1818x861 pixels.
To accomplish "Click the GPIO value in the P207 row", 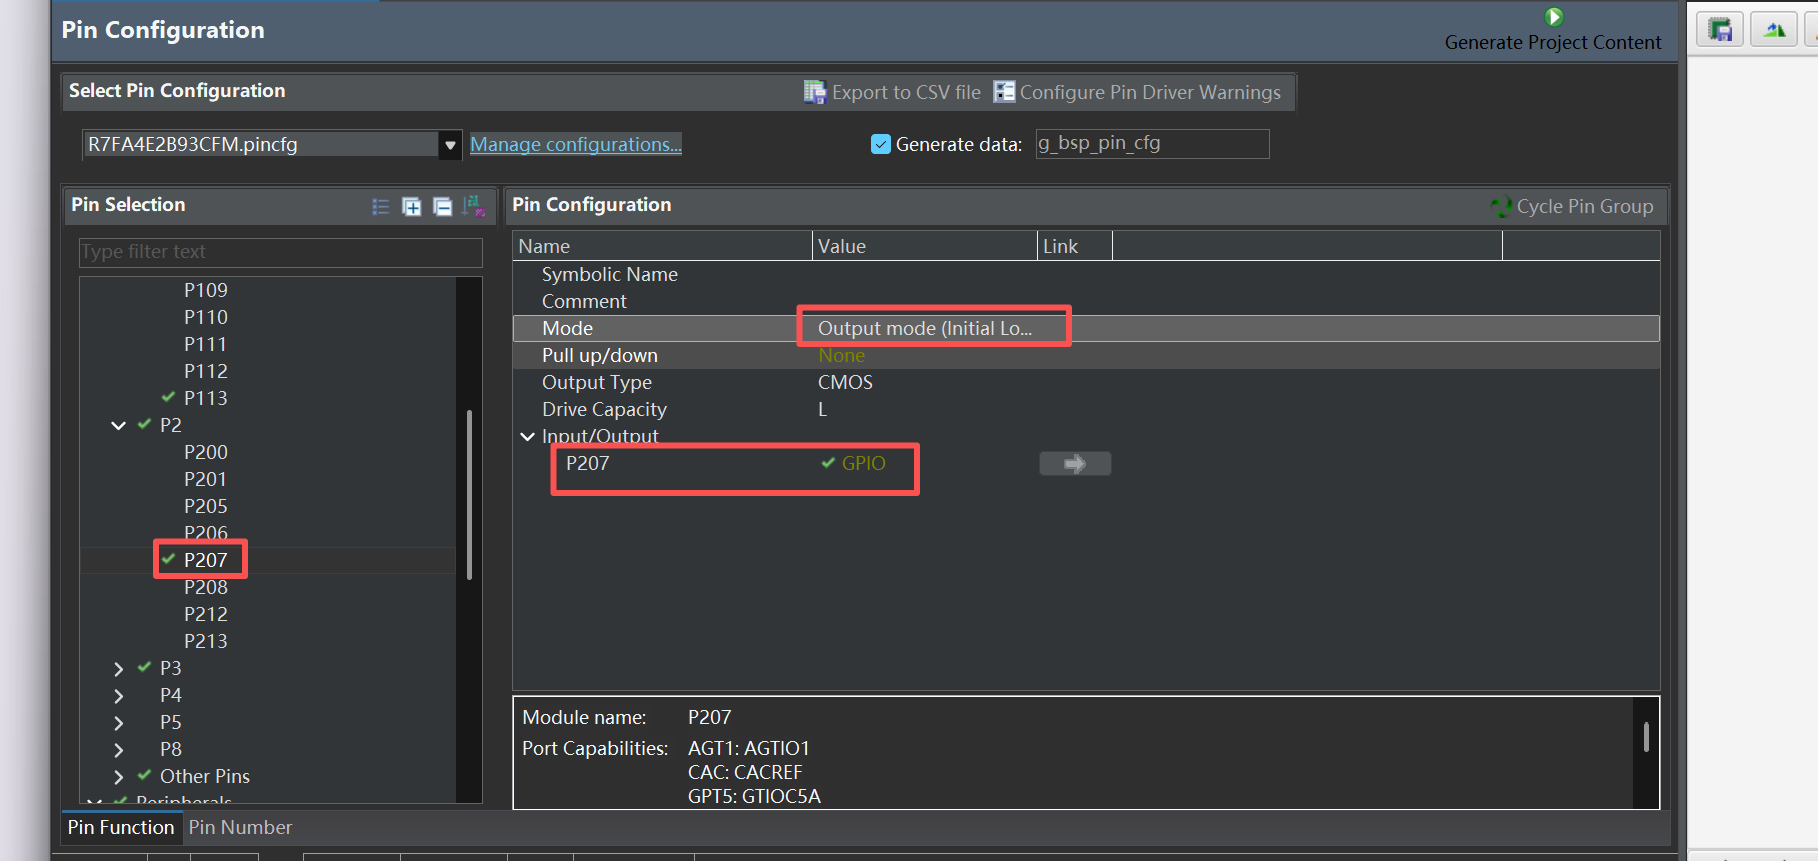I will (863, 463).
